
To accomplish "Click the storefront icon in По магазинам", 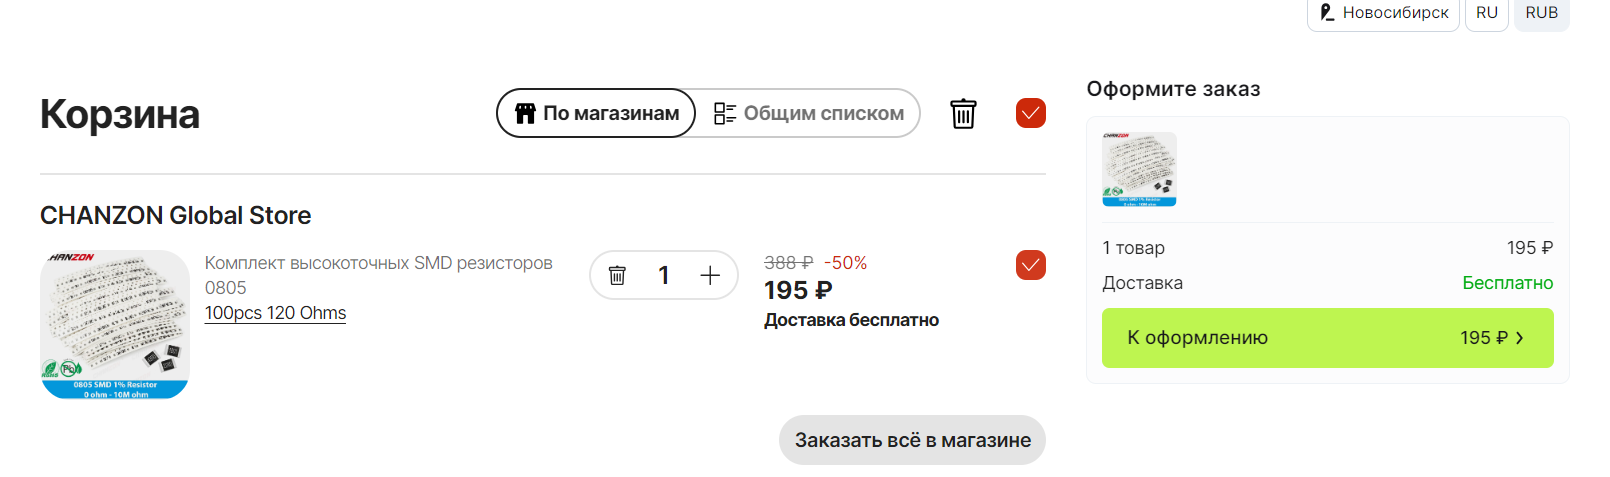I will pos(525,113).
